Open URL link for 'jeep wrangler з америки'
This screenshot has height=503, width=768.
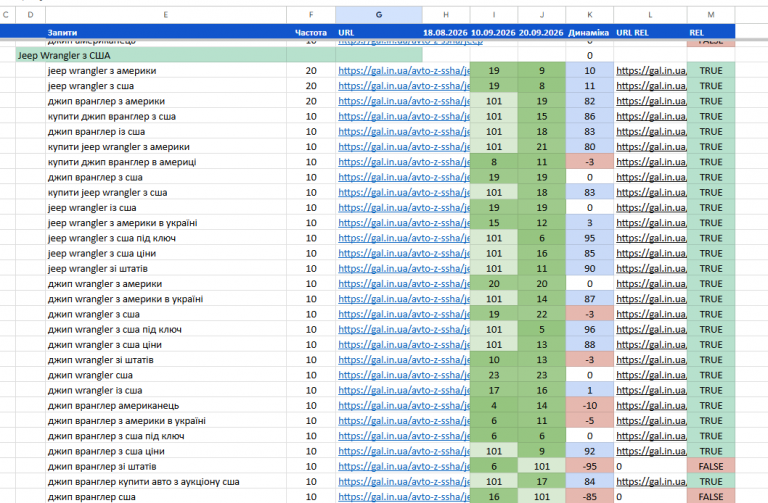404,71
